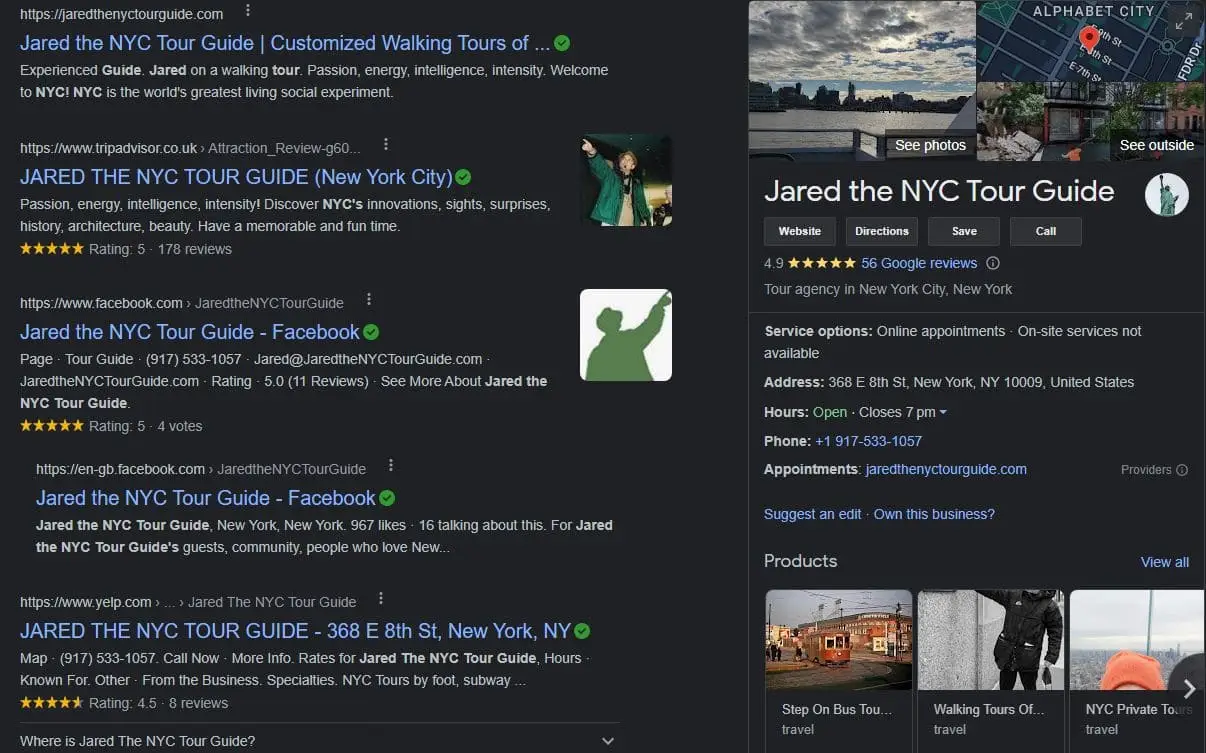
Task: Show next products with the right arrow
Action: [x=1188, y=688]
